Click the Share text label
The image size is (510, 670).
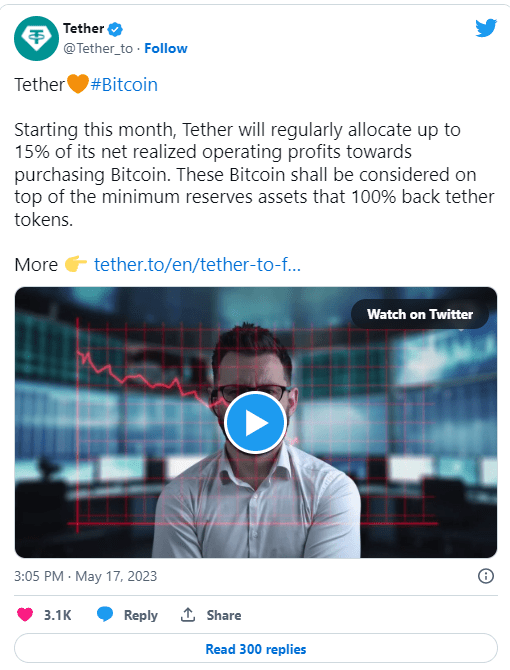(224, 615)
